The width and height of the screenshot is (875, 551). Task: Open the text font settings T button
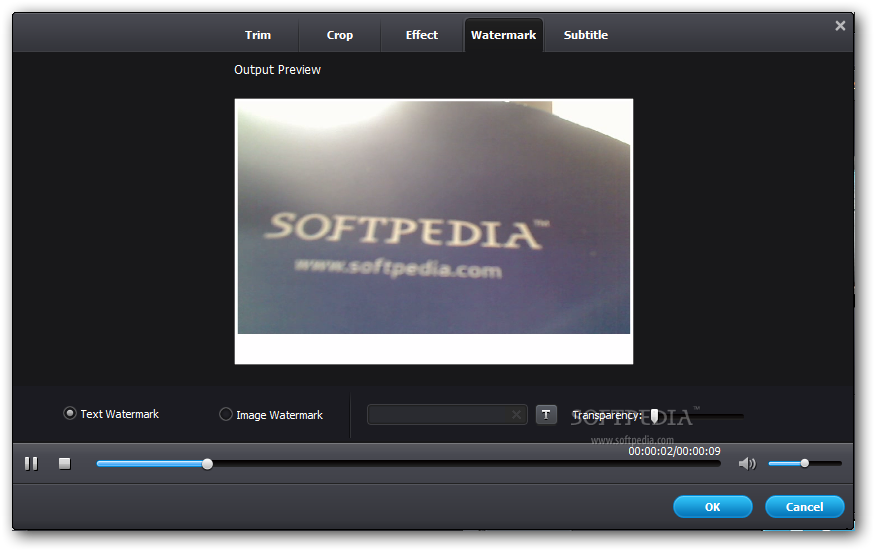[546, 415]
